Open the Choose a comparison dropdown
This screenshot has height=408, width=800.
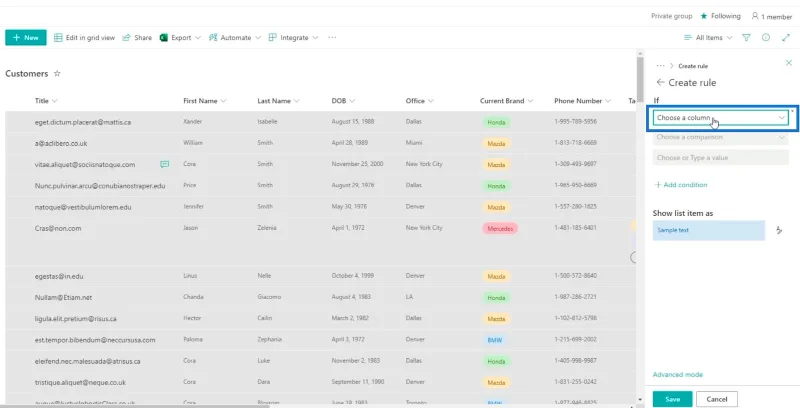pyautogui.click(x=720, y=137)
